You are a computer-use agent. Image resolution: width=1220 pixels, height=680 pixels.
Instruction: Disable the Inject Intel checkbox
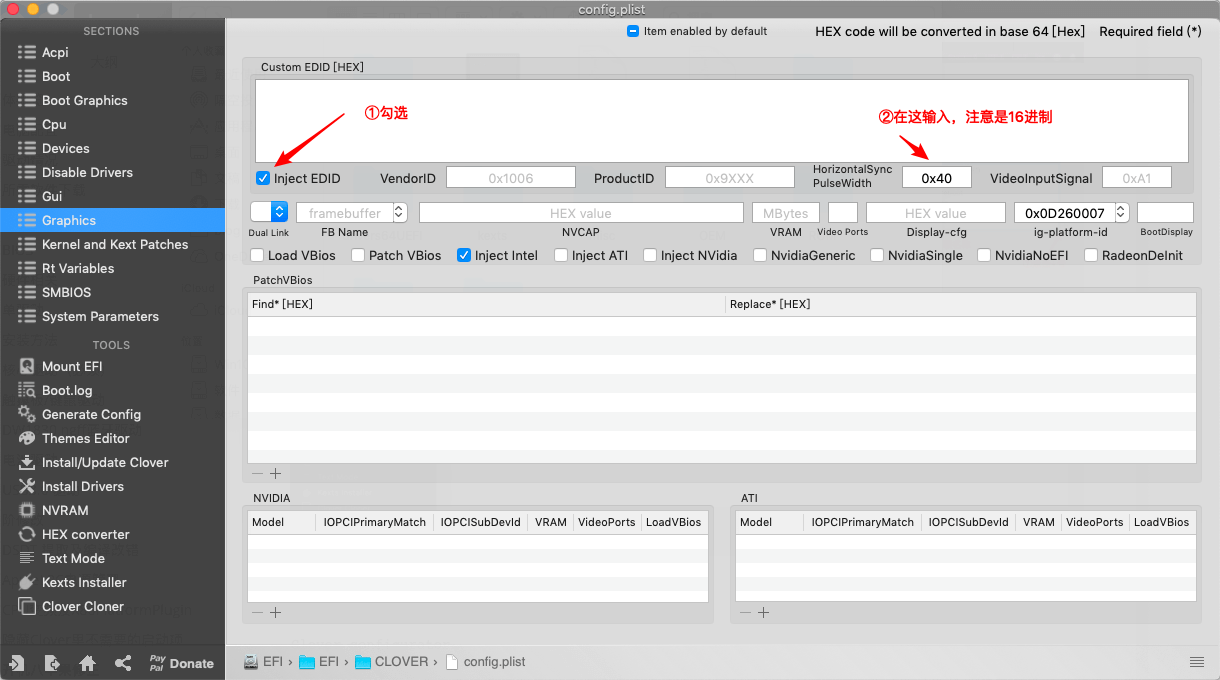pos(464,255)
